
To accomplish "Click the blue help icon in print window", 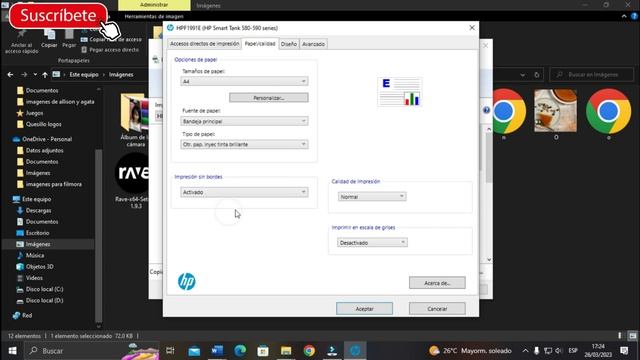I will tap(486, 110).
